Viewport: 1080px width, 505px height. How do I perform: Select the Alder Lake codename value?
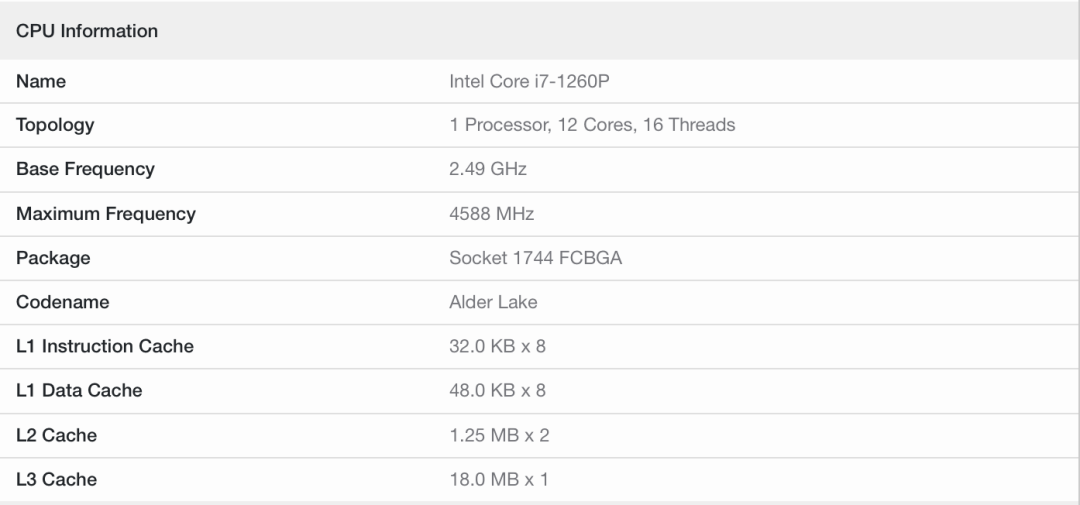[x=493, y=302]
